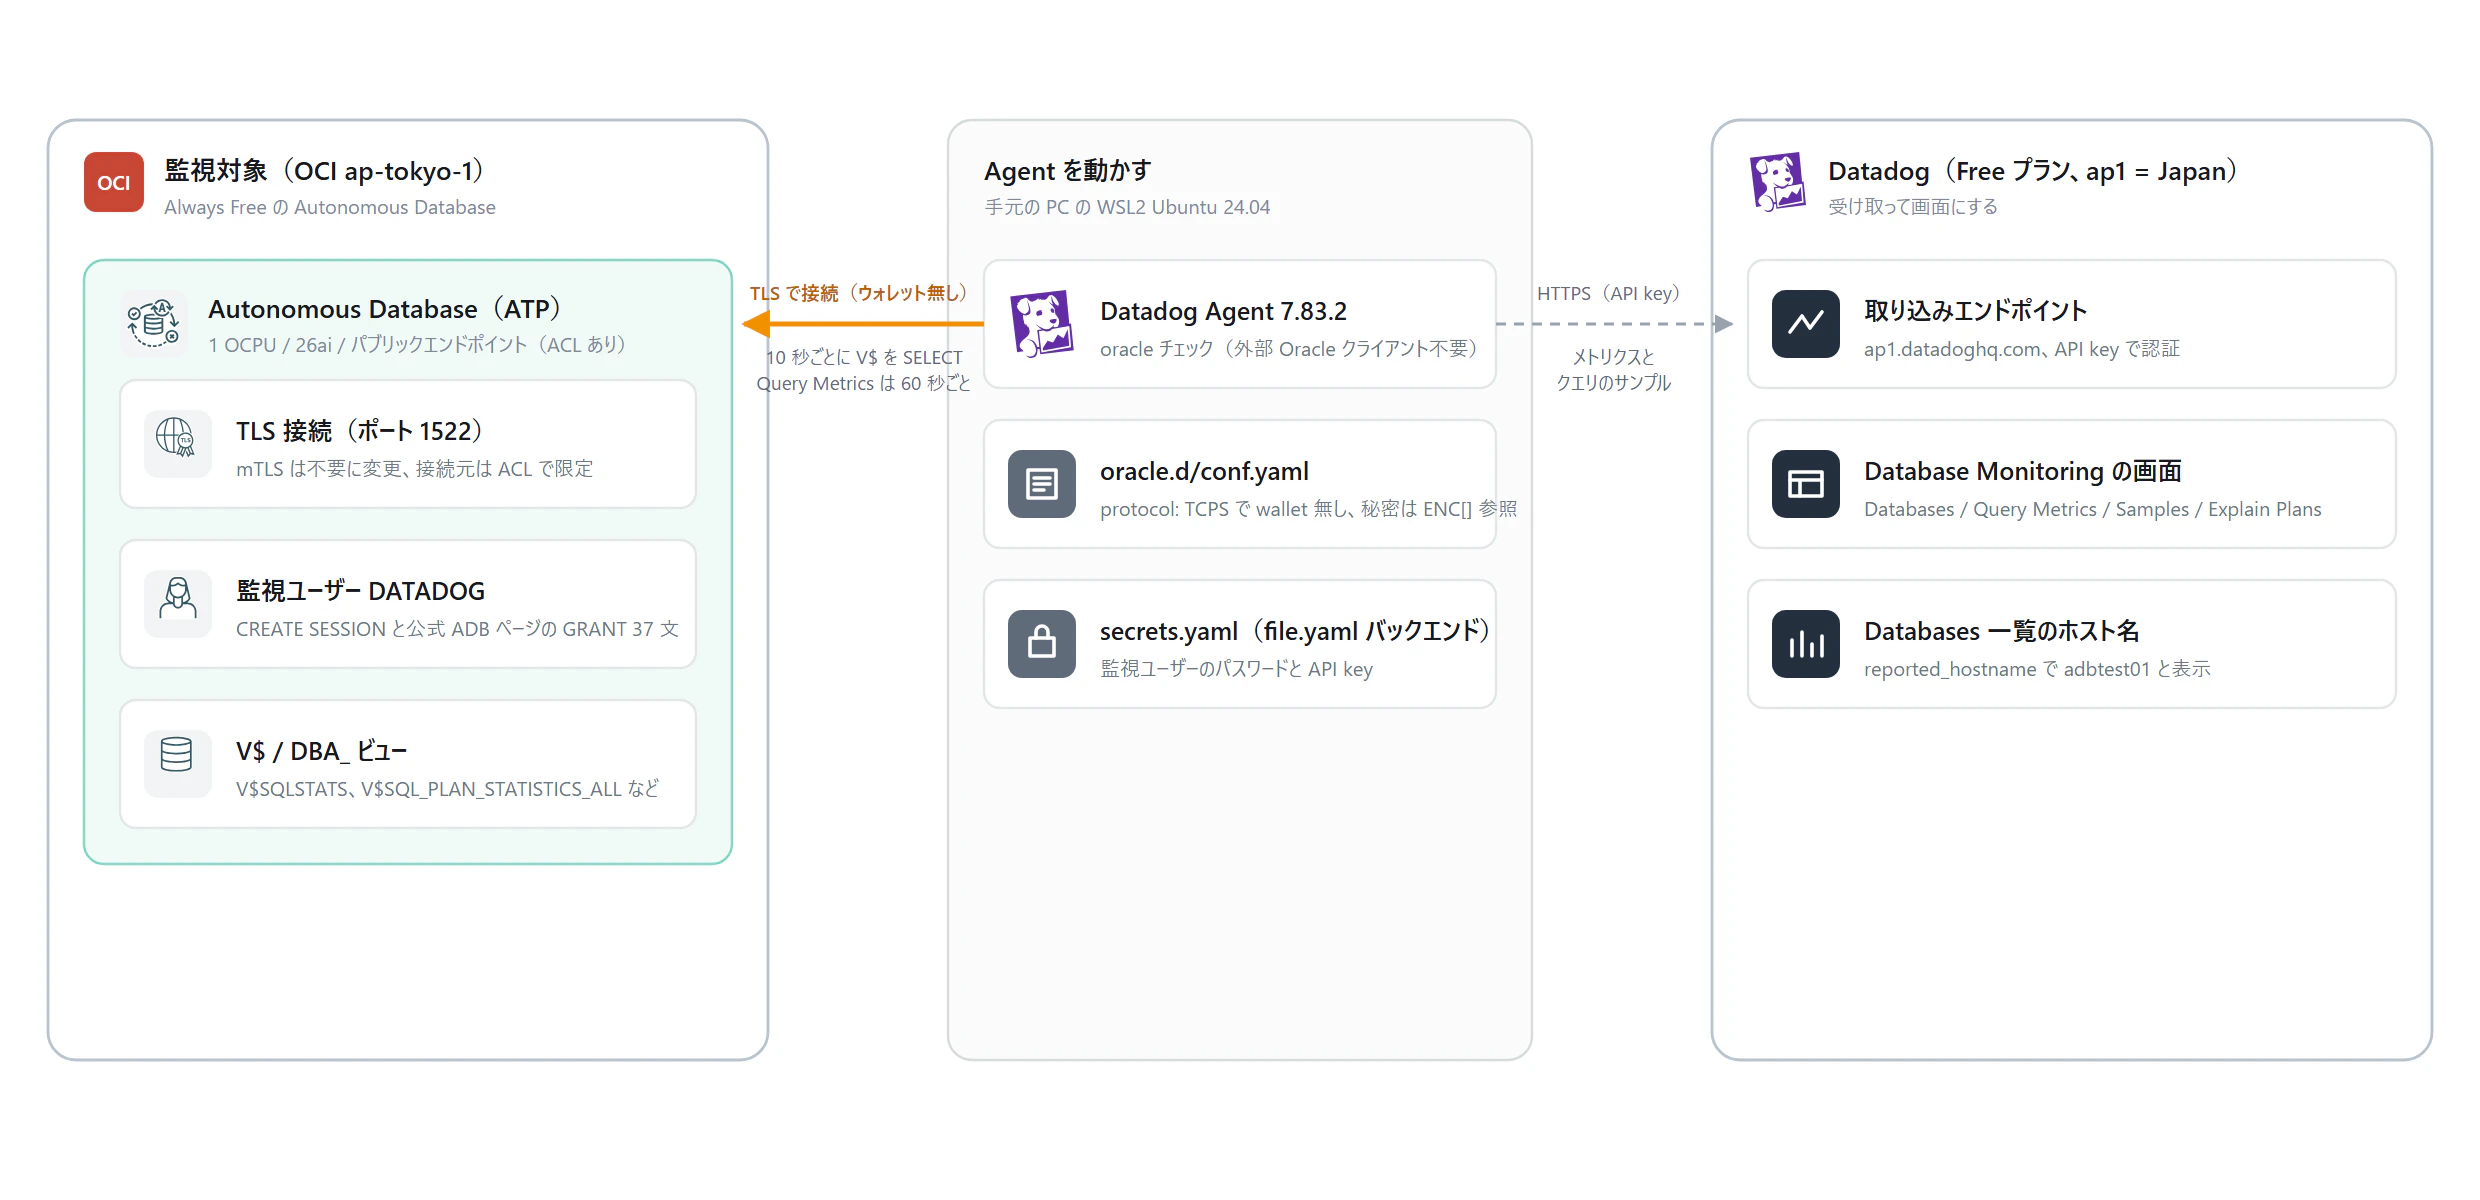Click the 受け取って画面にする subtitle
2480x1200 pixels.
point(1913,207)
